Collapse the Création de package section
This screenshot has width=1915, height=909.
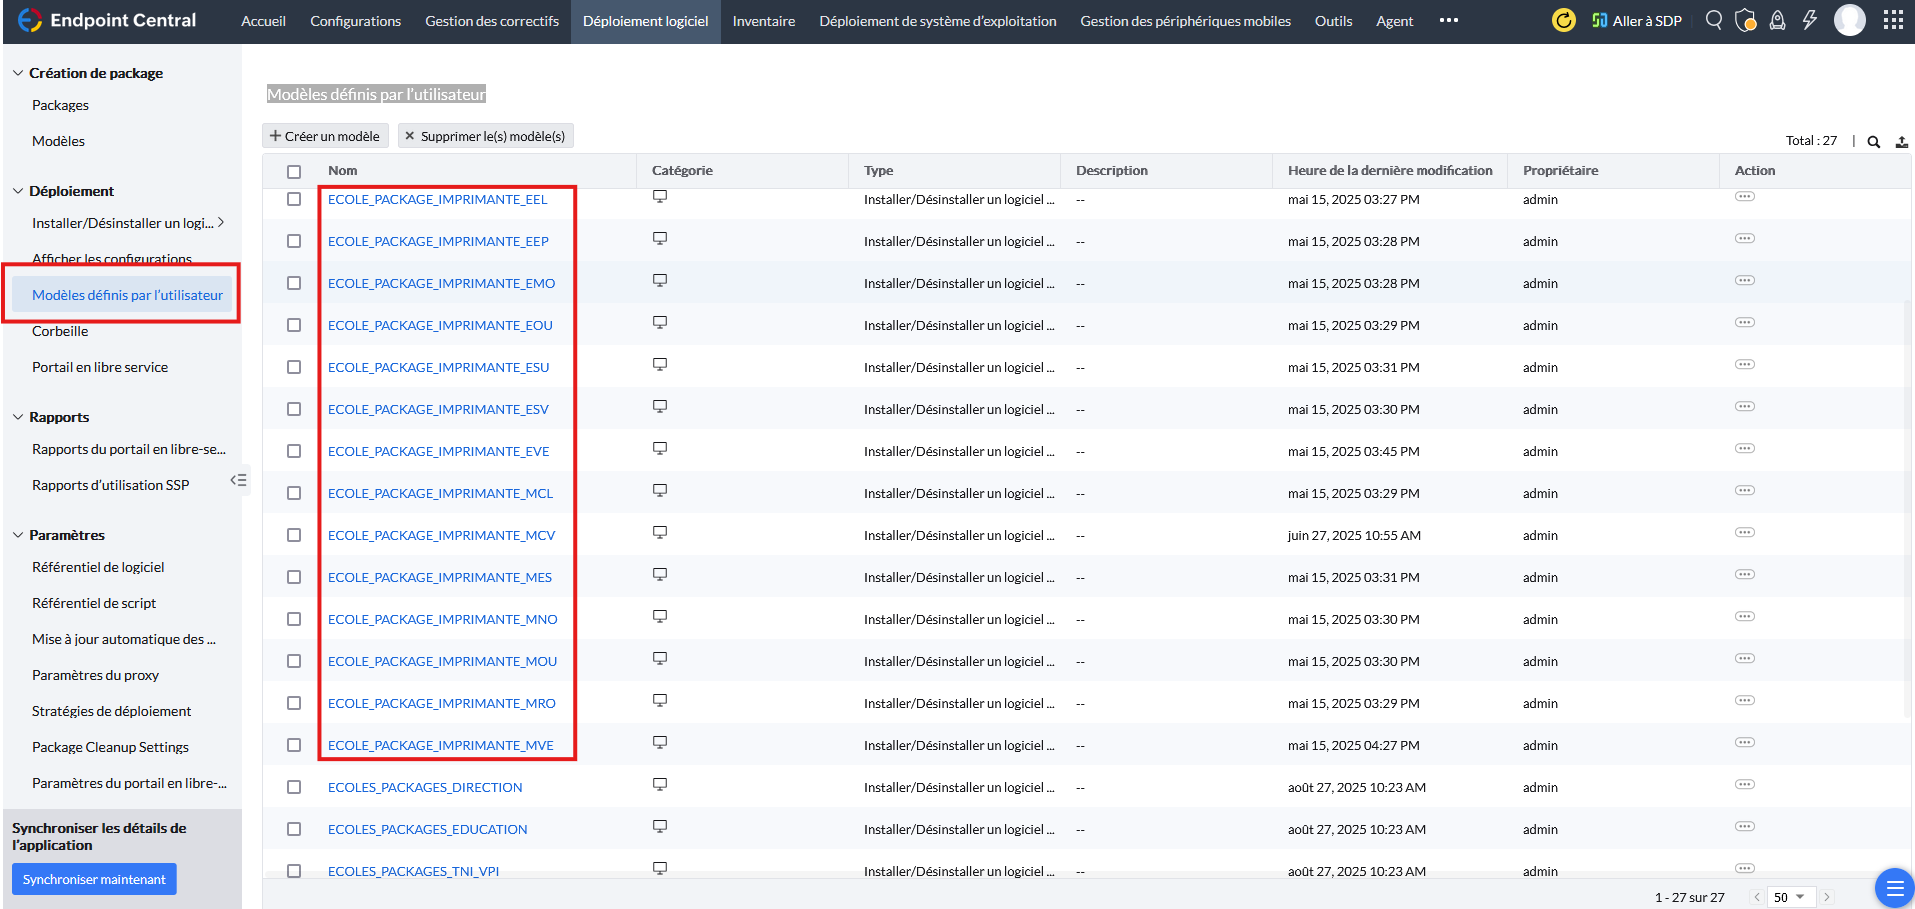(18, 73)
